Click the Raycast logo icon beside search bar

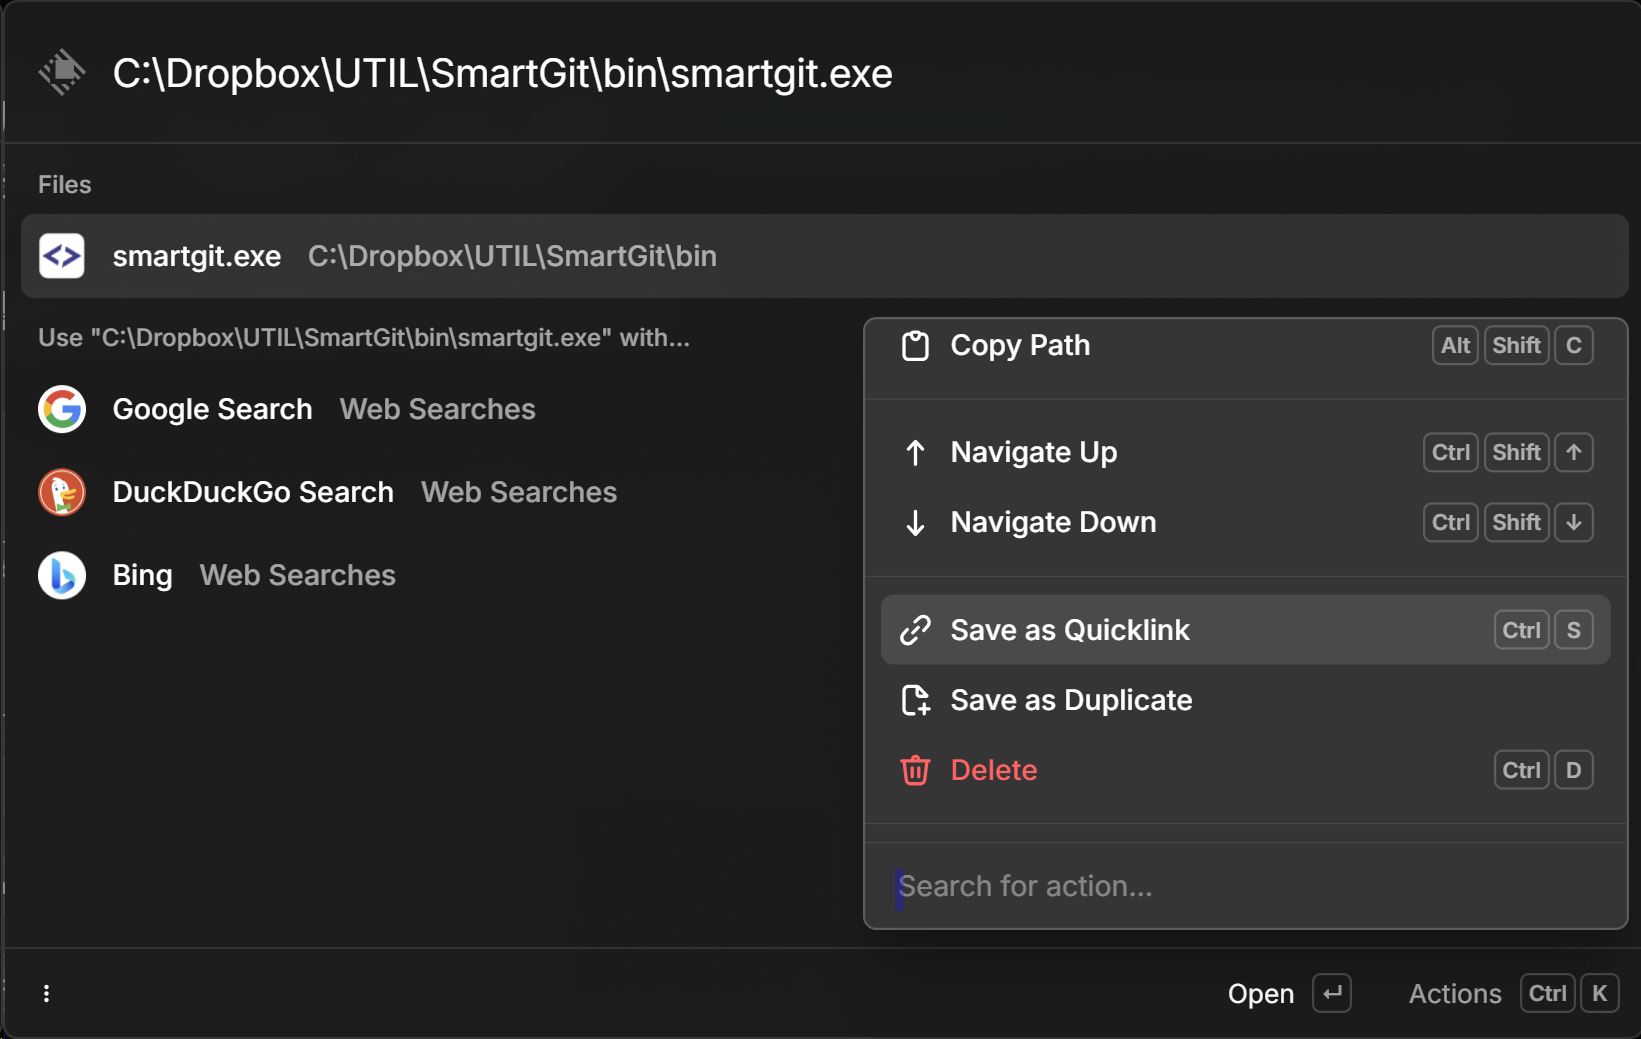[62, 72]
